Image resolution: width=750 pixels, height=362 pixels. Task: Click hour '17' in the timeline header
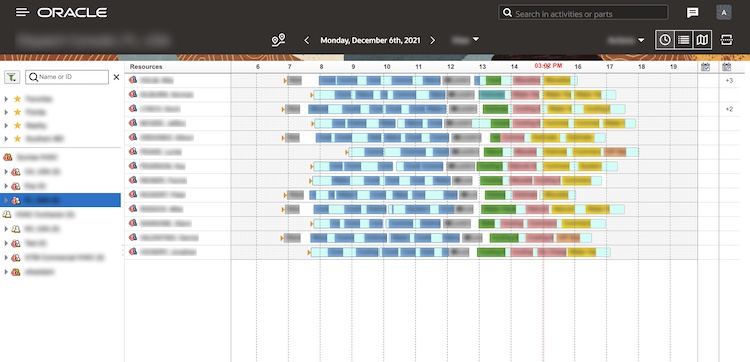point(610,67)
